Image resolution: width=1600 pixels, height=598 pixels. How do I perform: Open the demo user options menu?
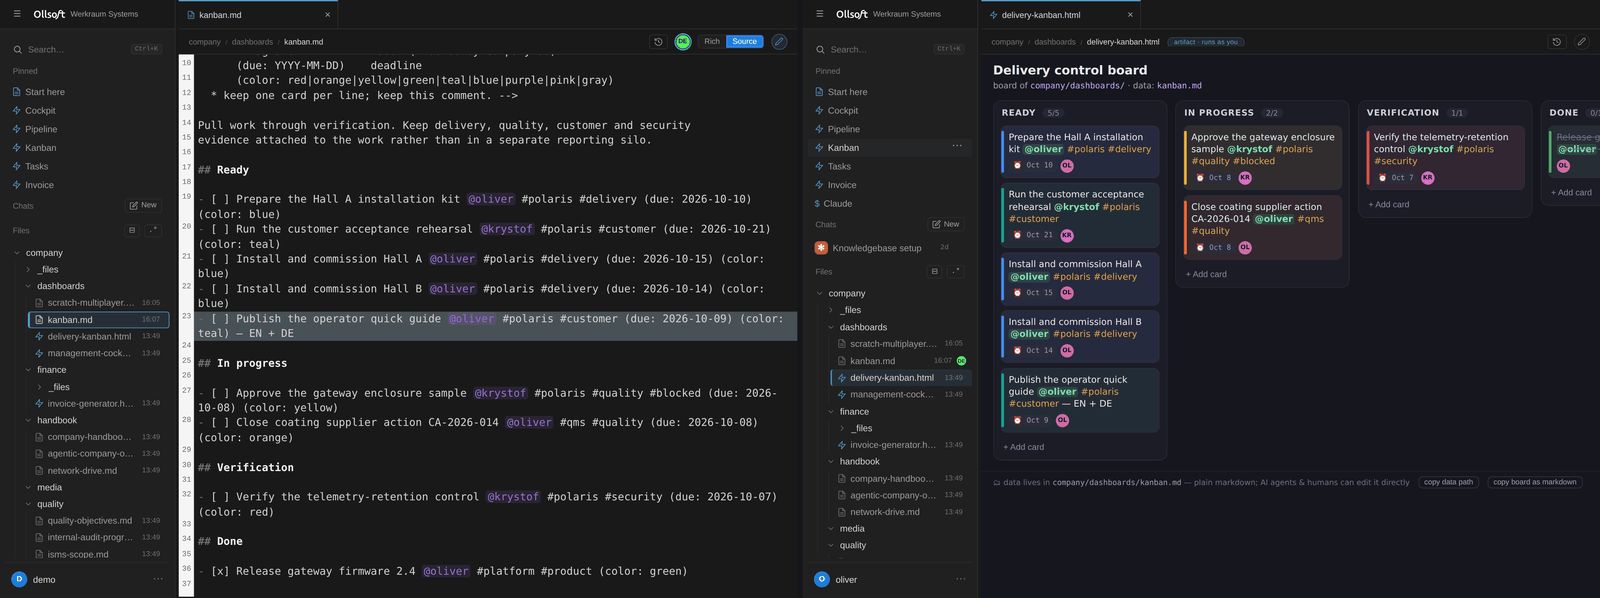click(x=158, y=579)
